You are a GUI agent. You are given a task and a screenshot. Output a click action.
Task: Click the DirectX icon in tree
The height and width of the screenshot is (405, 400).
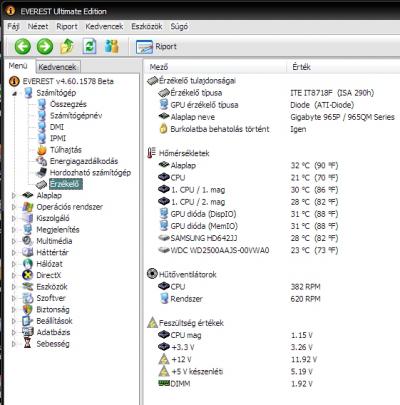click(27, 275)
